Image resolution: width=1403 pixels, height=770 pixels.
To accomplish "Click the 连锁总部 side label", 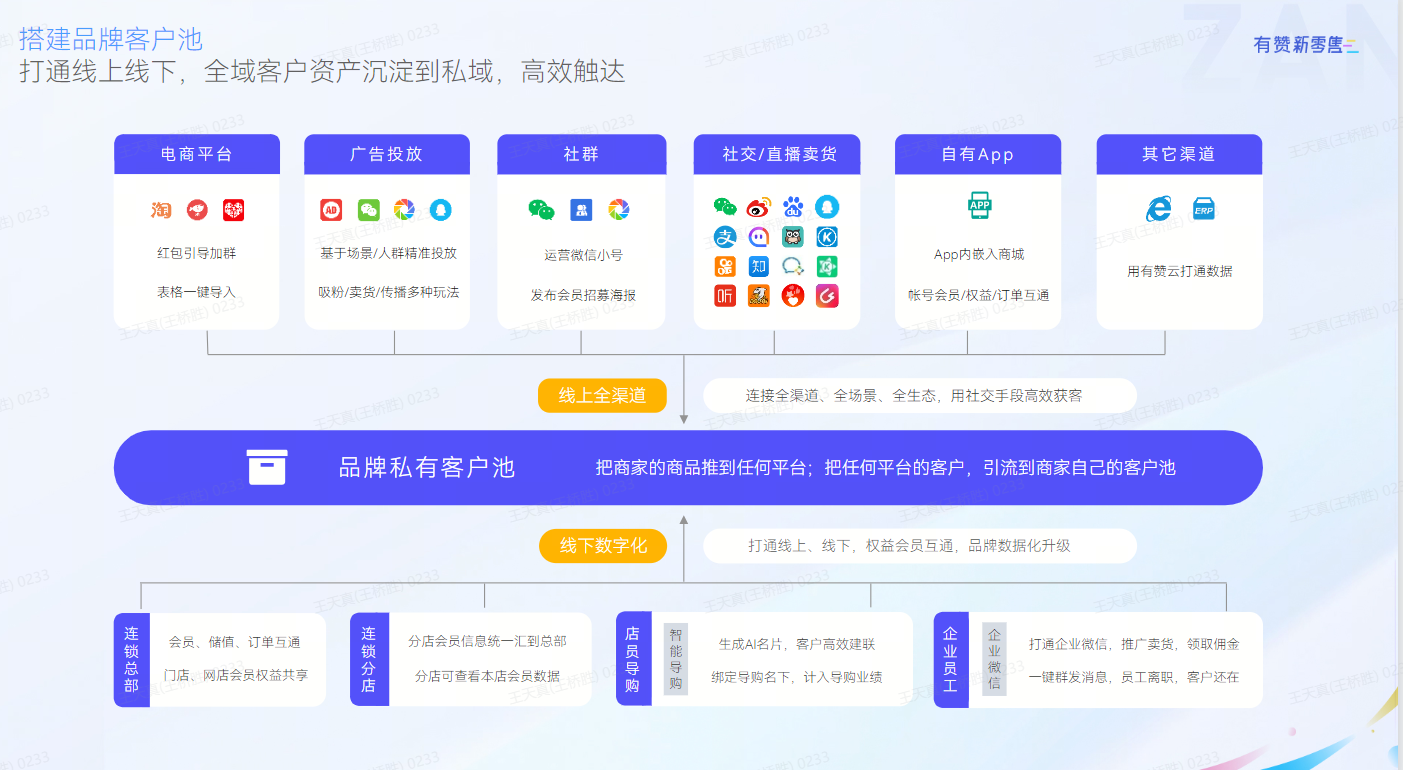I will (131, 660).
